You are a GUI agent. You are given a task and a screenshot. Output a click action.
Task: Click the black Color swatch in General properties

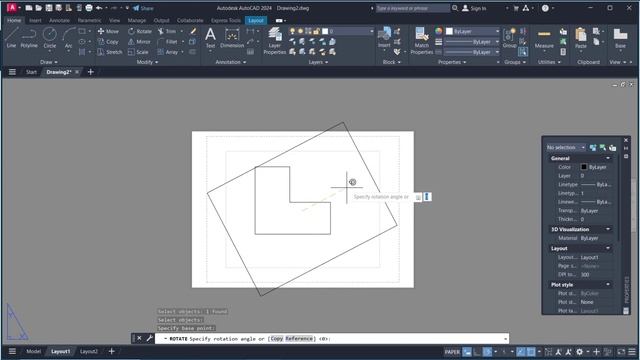pos(584,167)
